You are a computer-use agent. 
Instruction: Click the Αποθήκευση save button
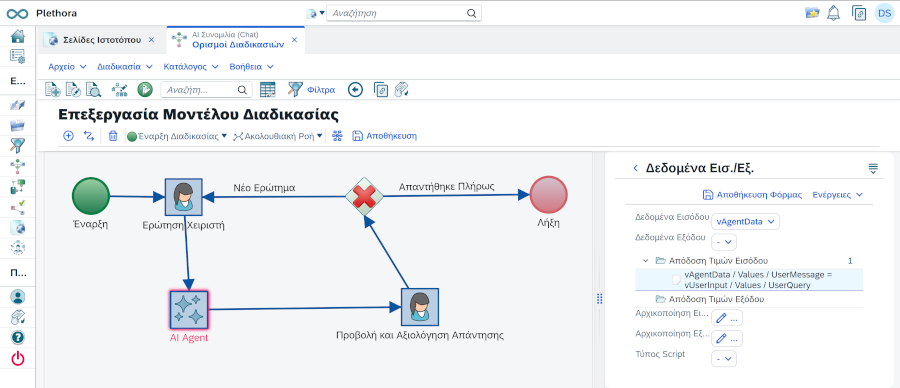384,136
